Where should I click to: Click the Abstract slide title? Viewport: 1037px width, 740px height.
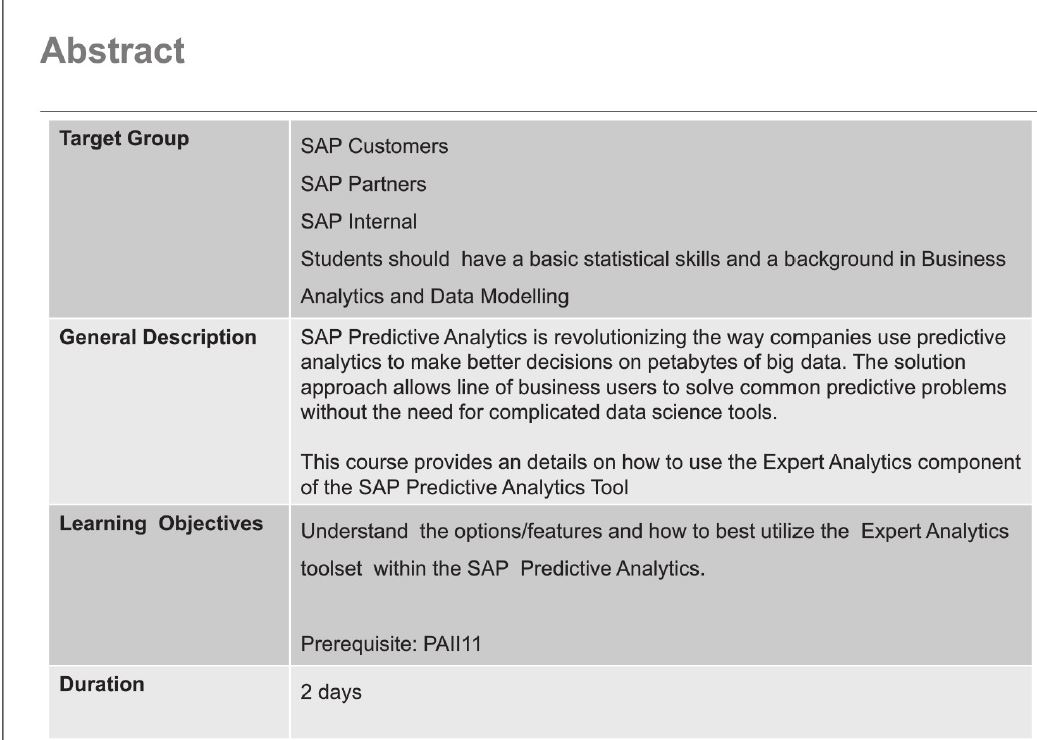pos(112,51)
